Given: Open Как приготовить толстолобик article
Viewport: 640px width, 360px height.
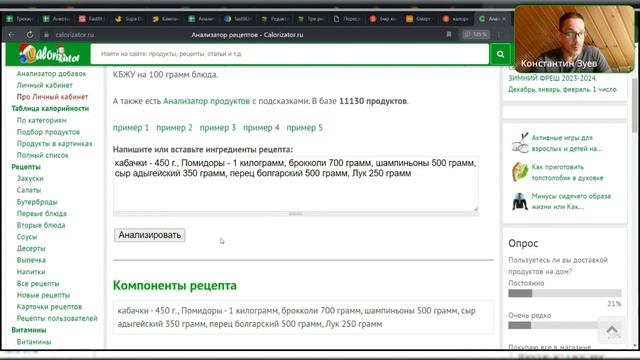Looking at the screenshot, I should 567,173.
